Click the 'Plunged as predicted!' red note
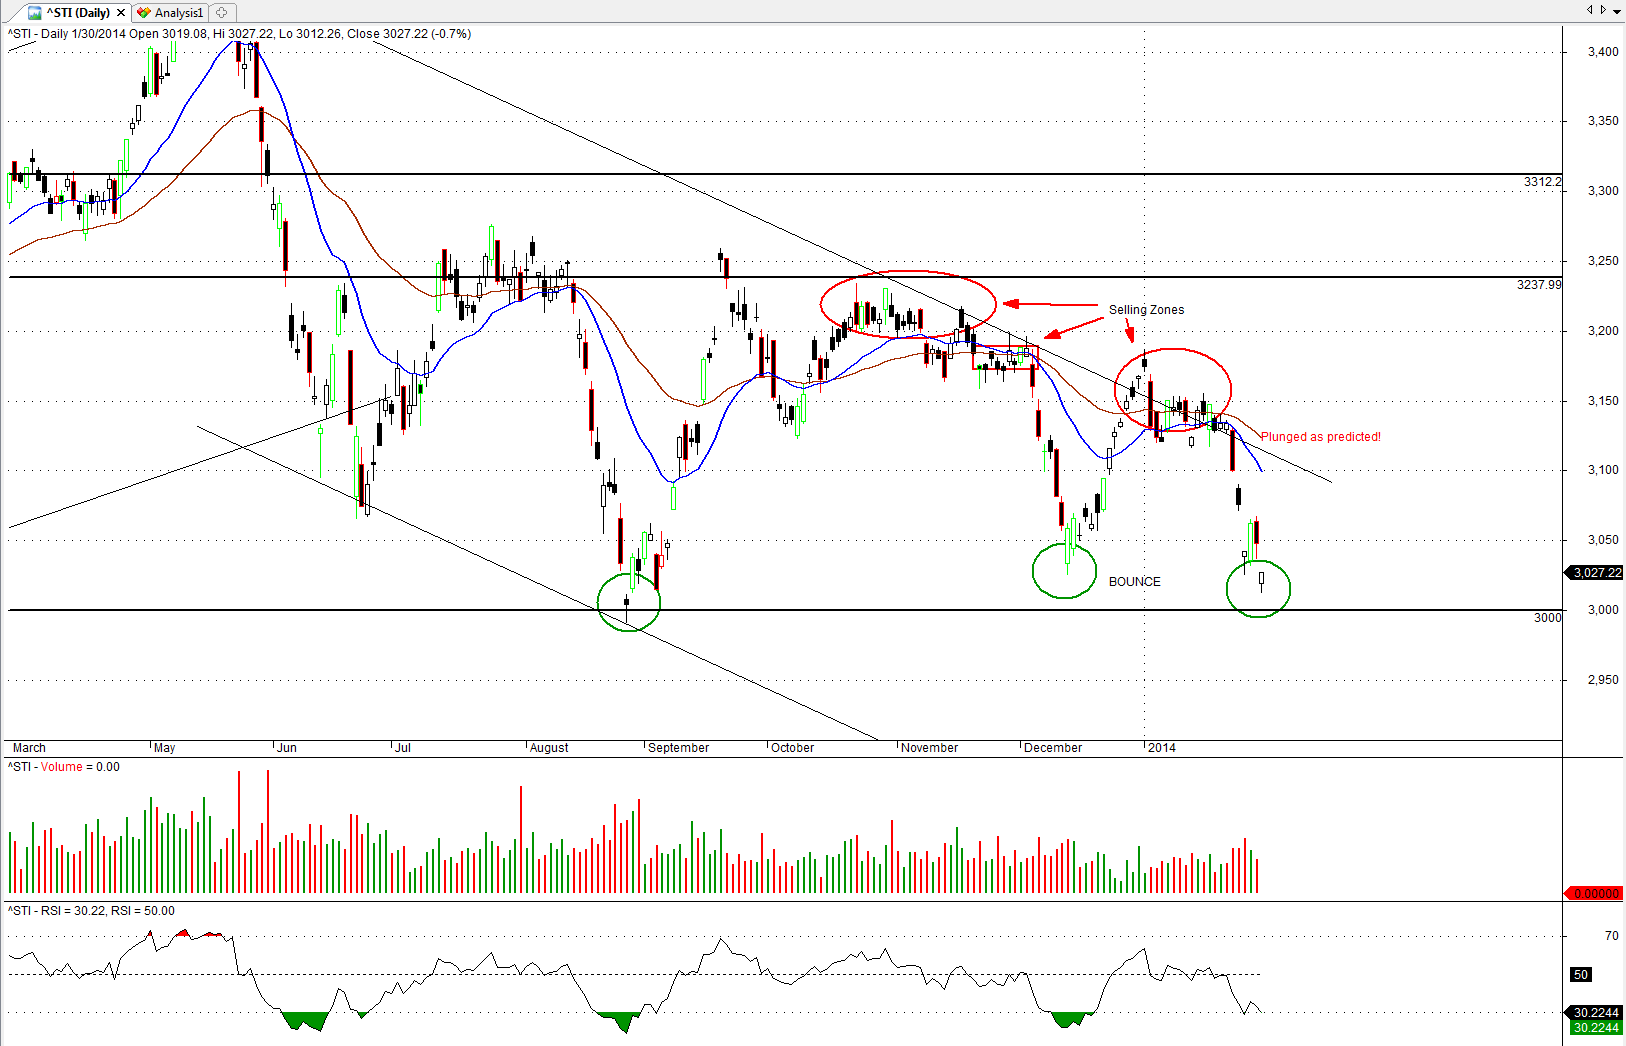The image size is (1626, 1046). click(1320, 437)
